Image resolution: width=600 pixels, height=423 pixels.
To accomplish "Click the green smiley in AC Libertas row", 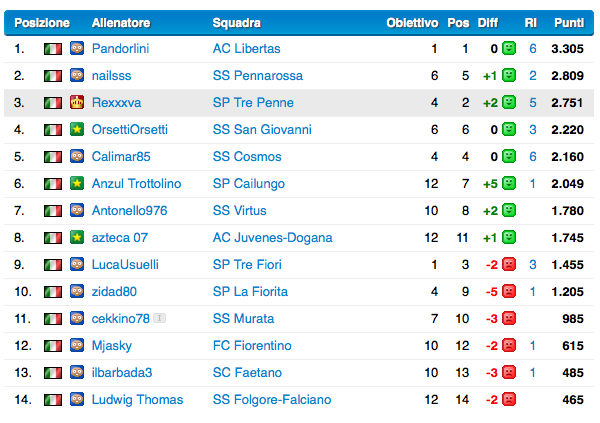I will pos(509,48).
